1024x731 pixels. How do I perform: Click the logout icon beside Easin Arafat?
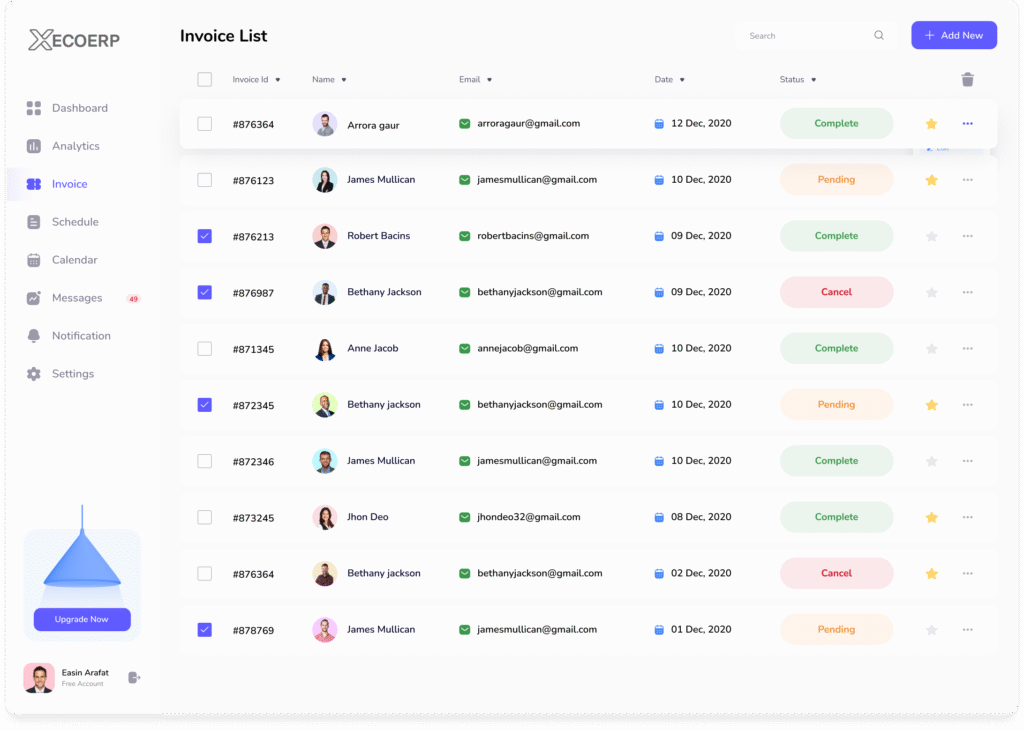pyautogui.click(x=134, y=678)
